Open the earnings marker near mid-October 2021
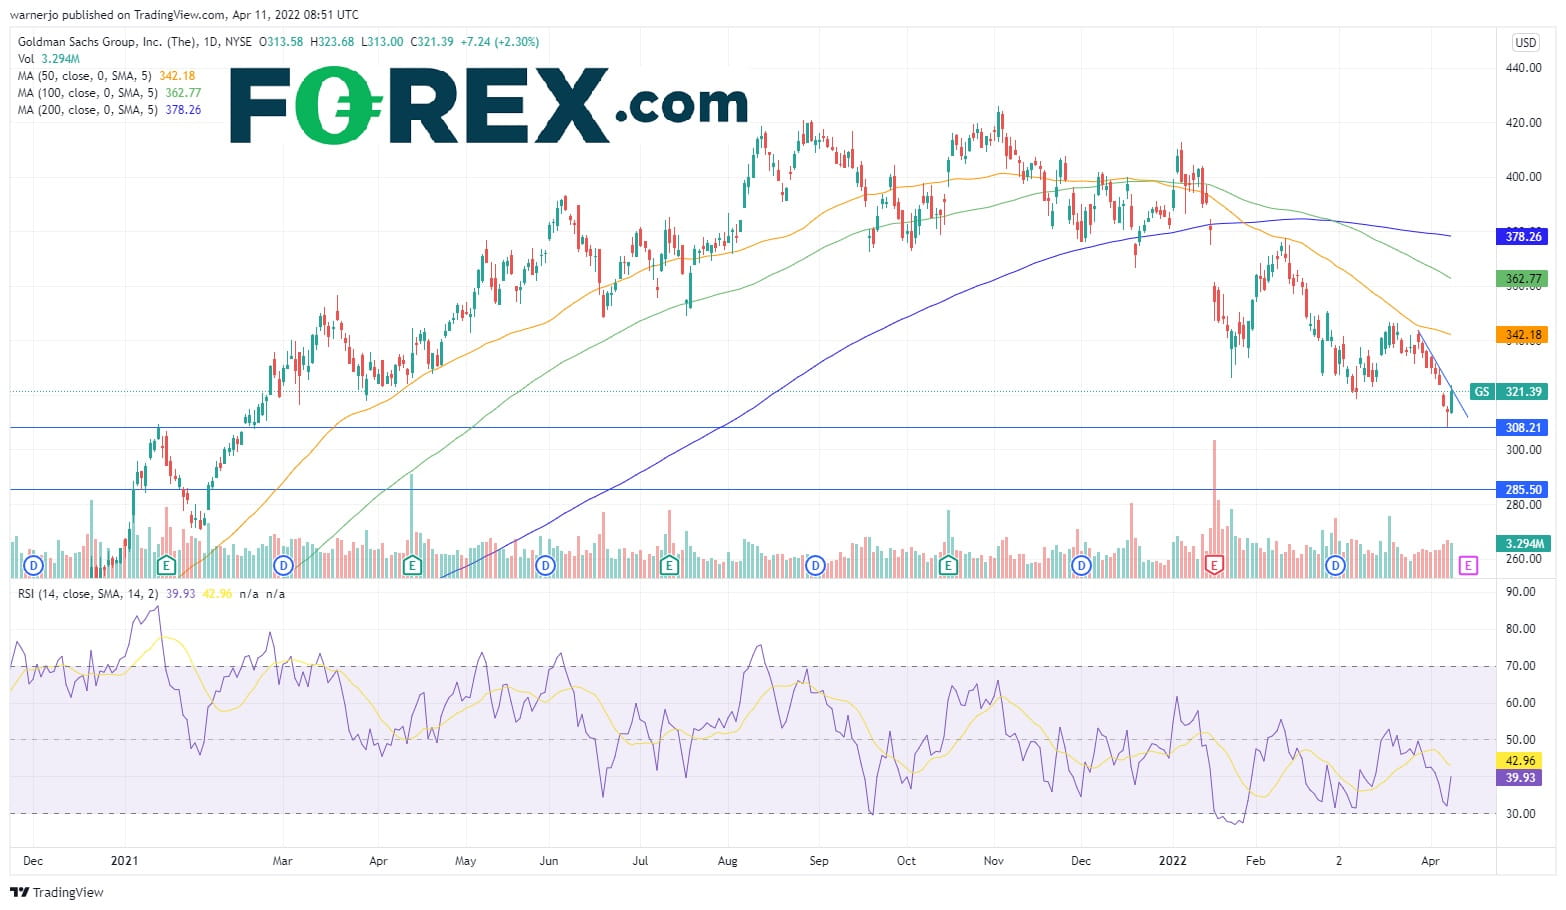 click(x=948, y=565)
